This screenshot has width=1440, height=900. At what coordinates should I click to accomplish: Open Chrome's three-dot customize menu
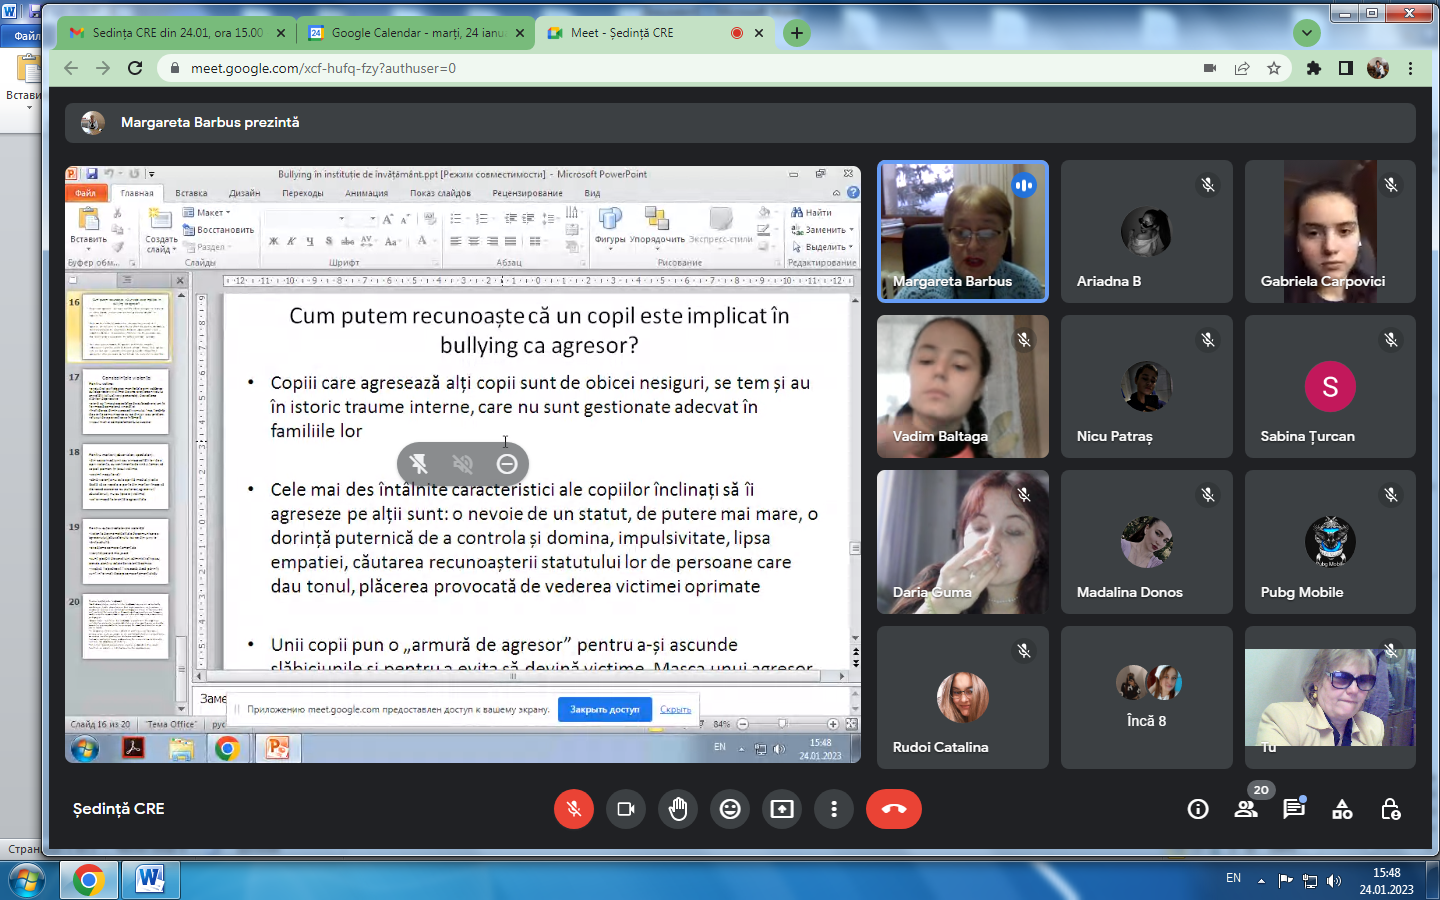(x=1410, y=68)
